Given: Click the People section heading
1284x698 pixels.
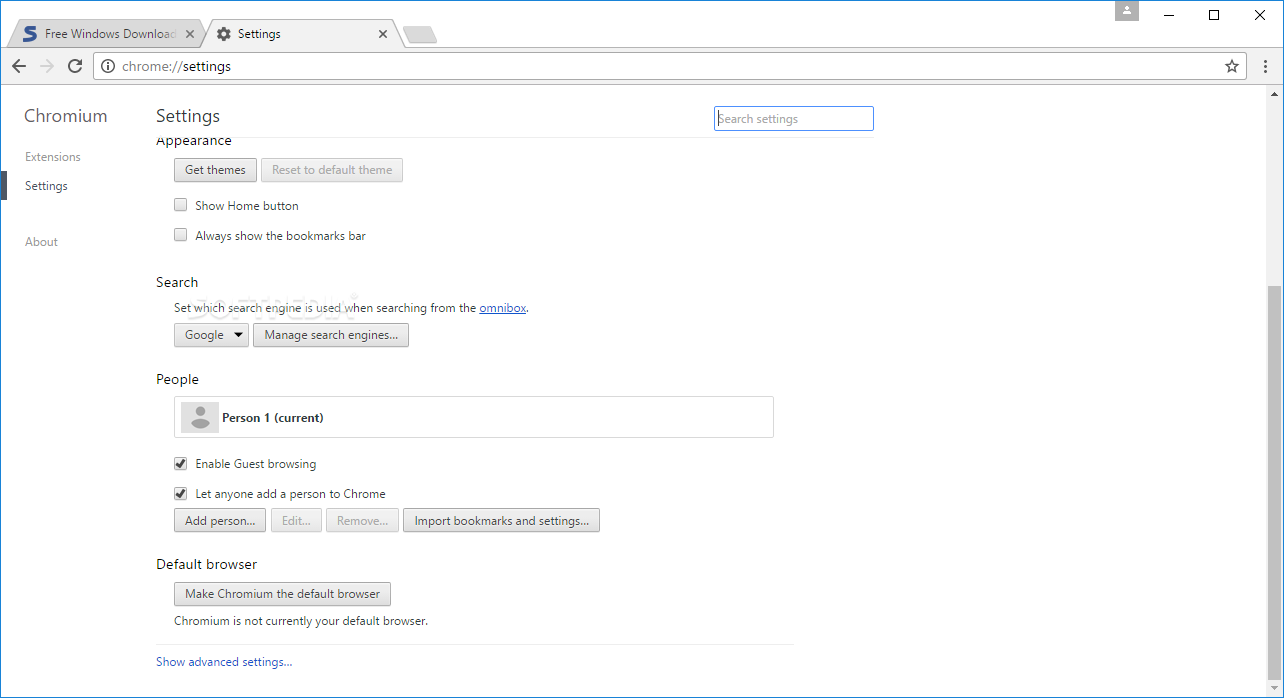Looking at the screenshot, I should click(x=177, y=379).
